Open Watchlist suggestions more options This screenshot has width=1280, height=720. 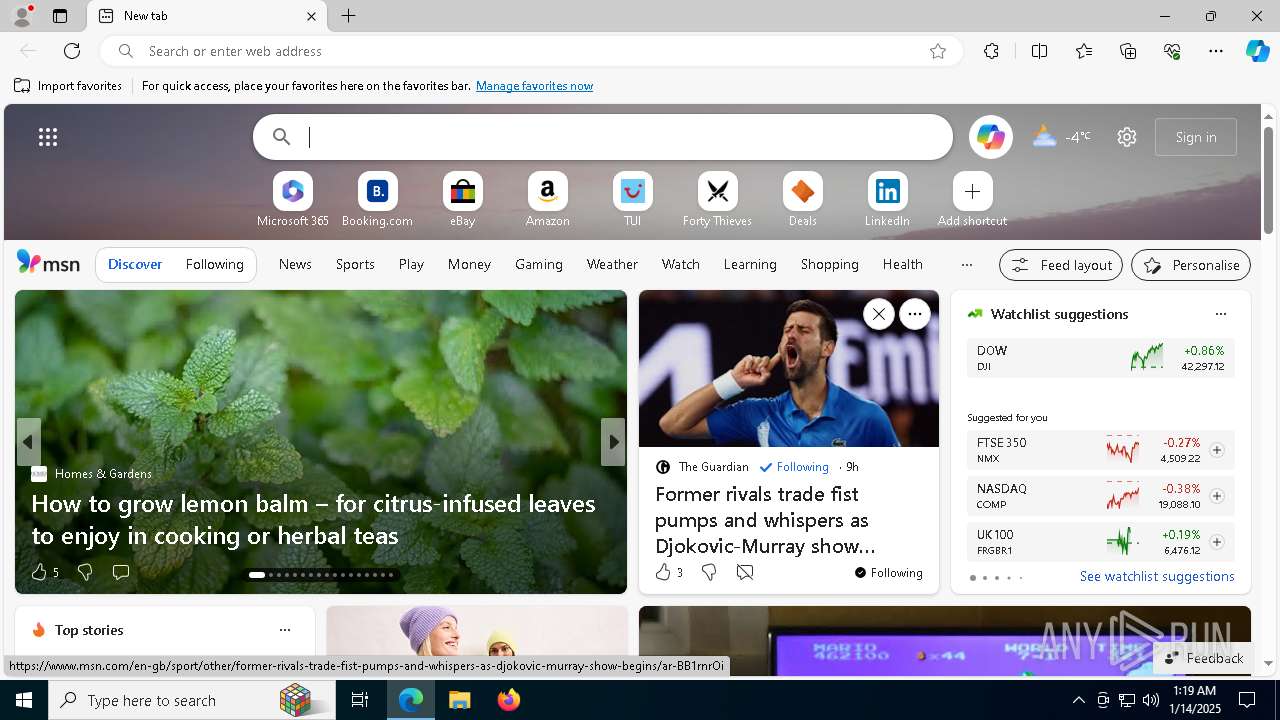click(1220, 314)
